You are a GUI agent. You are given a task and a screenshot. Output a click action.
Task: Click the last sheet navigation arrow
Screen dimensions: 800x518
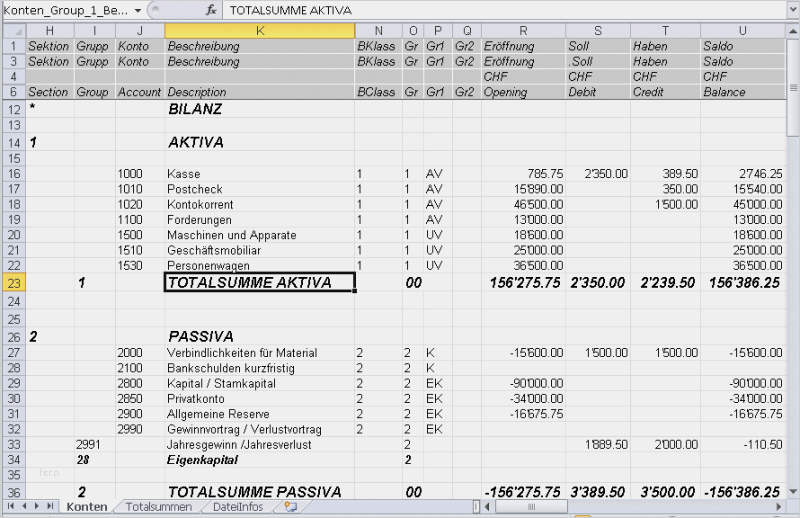pyautogui.click(x=50, y=507)
